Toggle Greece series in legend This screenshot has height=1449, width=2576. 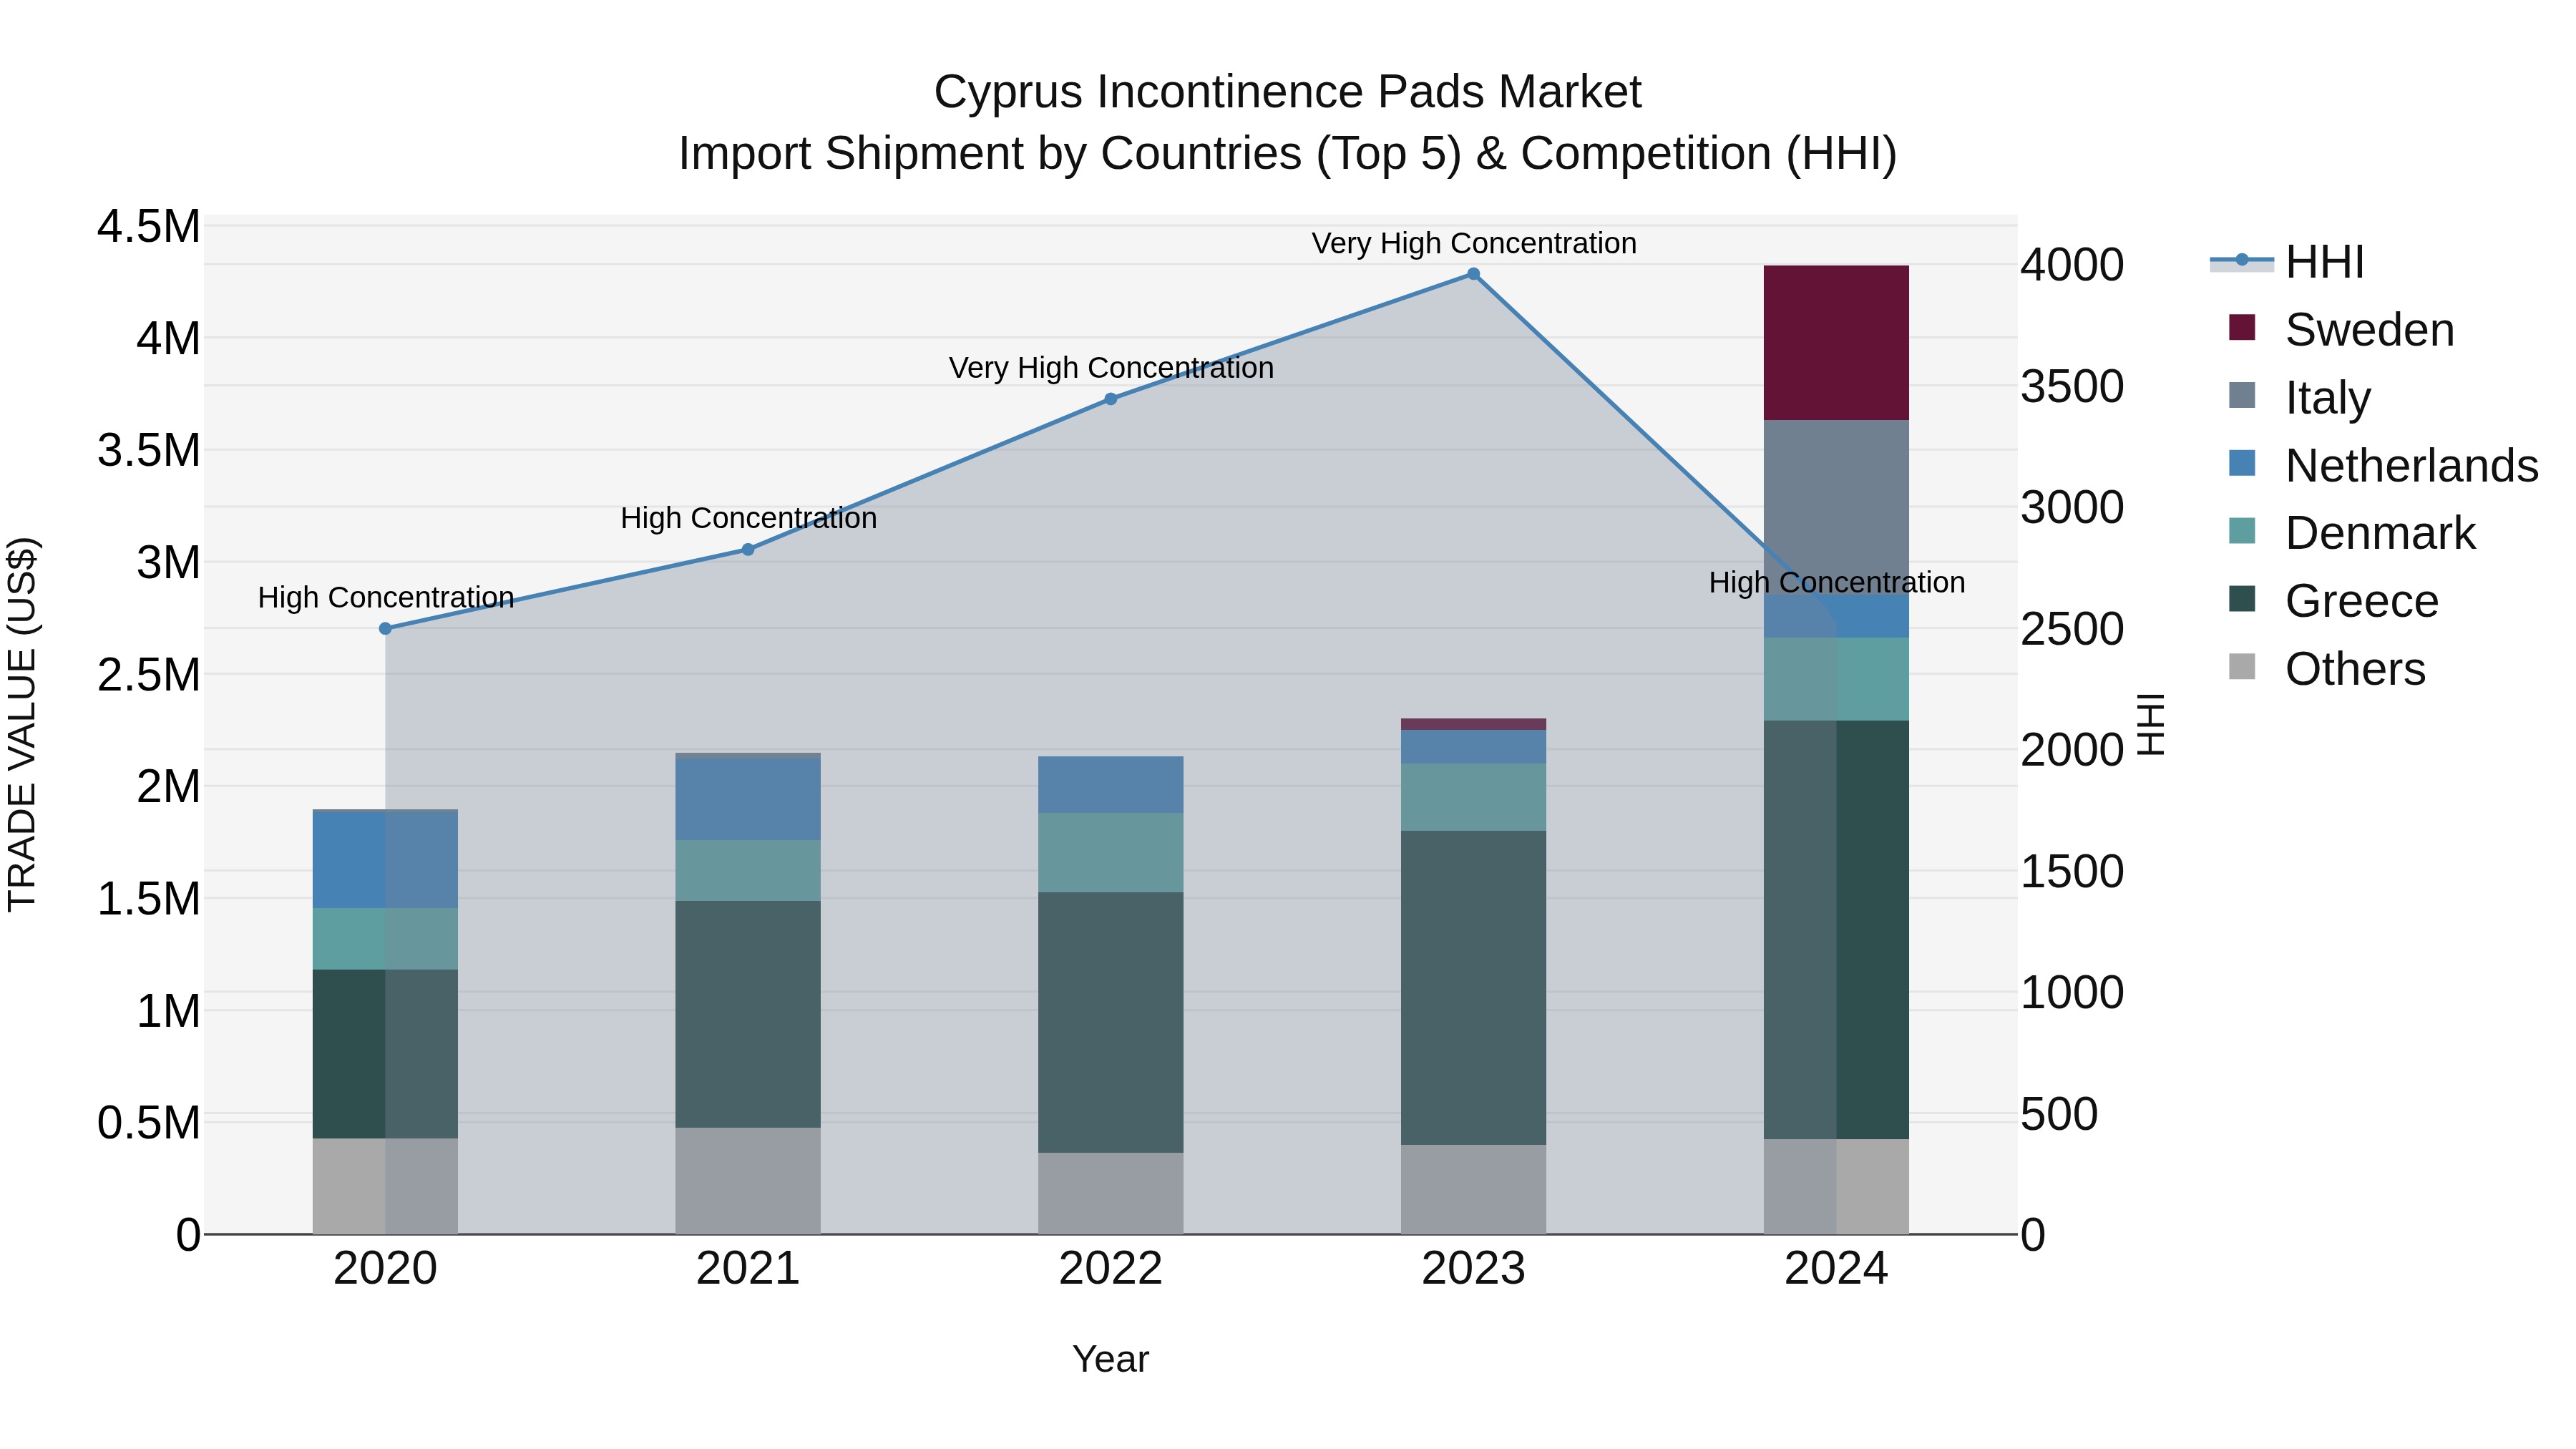tap(2334, 601)
